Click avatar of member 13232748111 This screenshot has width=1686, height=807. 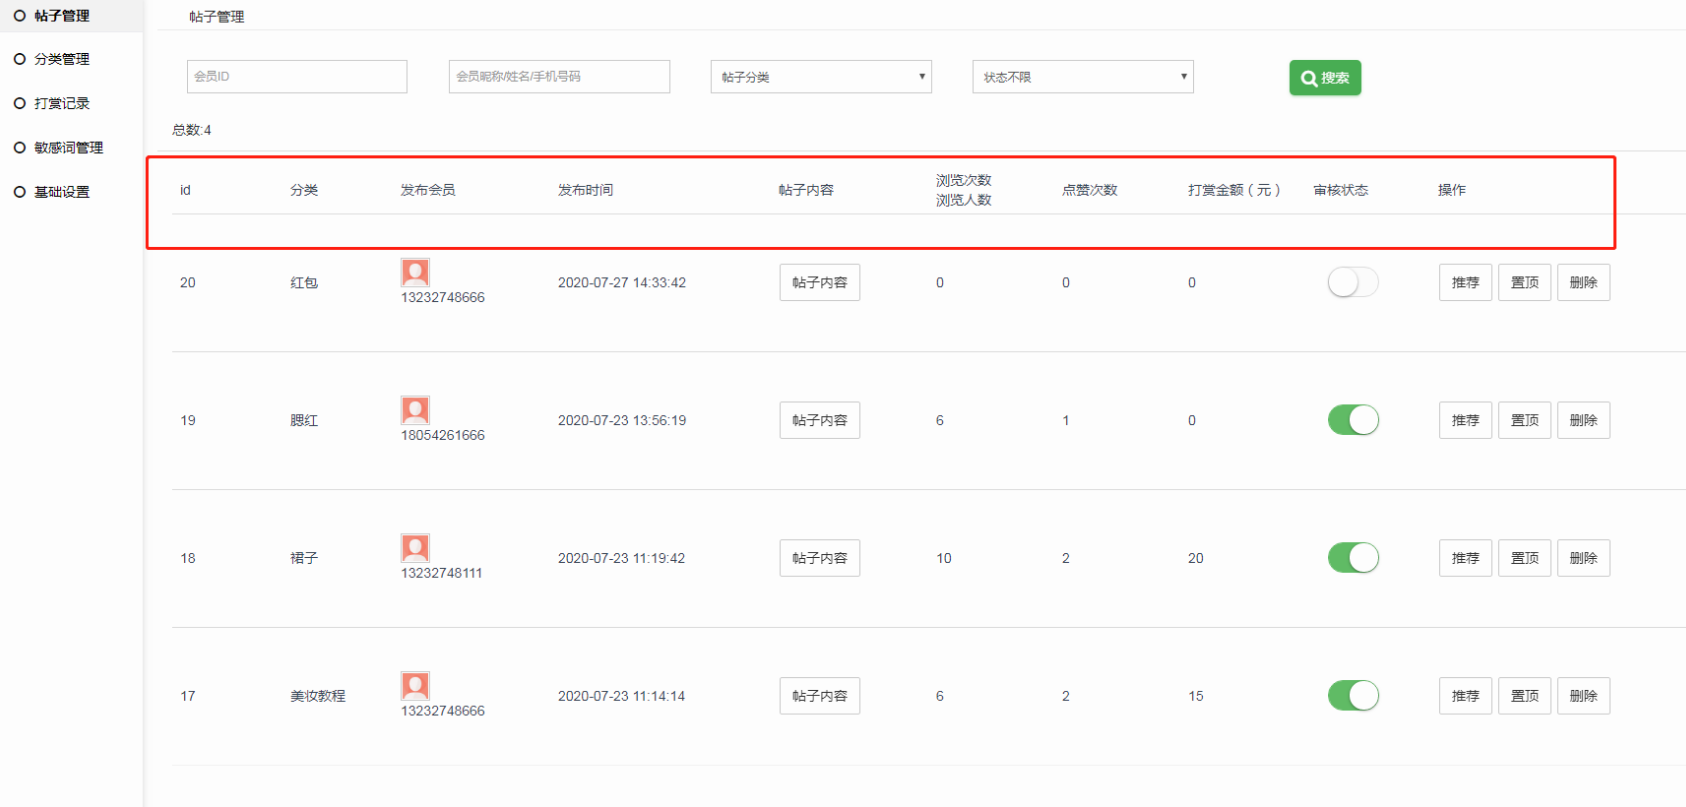point(415,548)
